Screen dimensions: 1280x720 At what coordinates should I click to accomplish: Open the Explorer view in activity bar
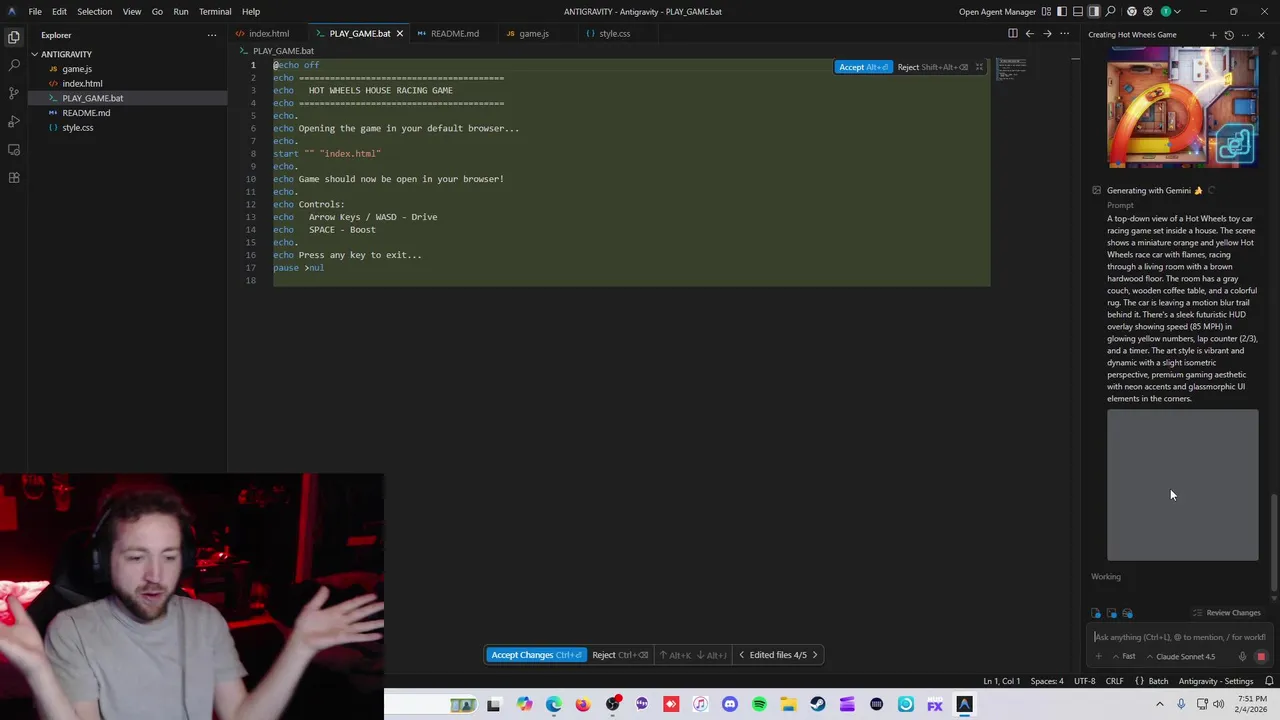point(14,37)
